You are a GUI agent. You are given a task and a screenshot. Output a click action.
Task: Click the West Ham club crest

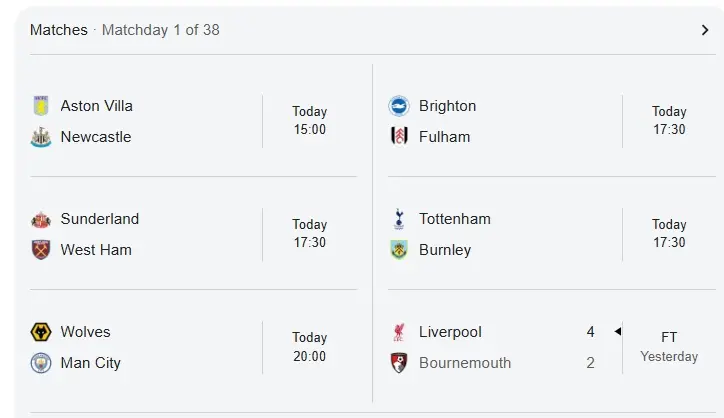pos(41,250)
